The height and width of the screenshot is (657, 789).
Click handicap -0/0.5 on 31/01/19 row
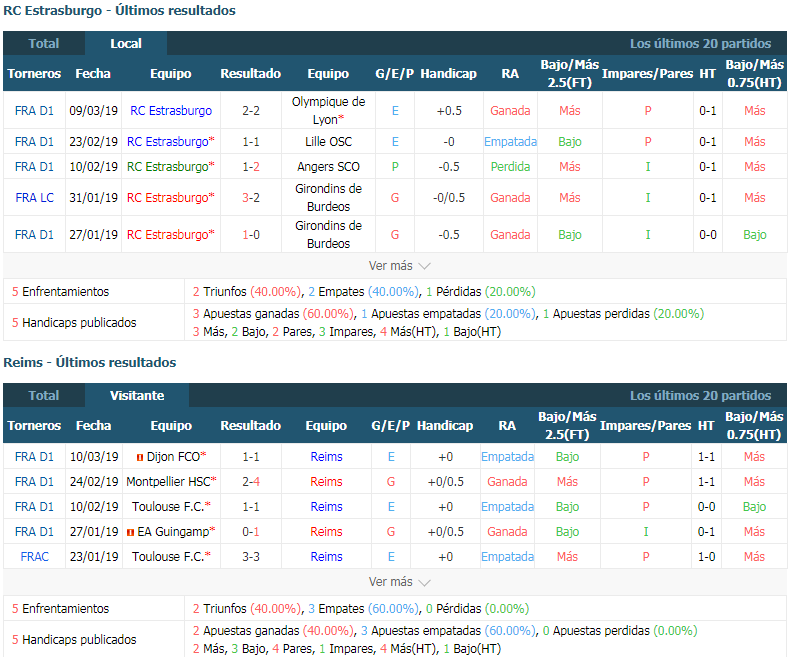pyautogui.click(x=449, y=198)
